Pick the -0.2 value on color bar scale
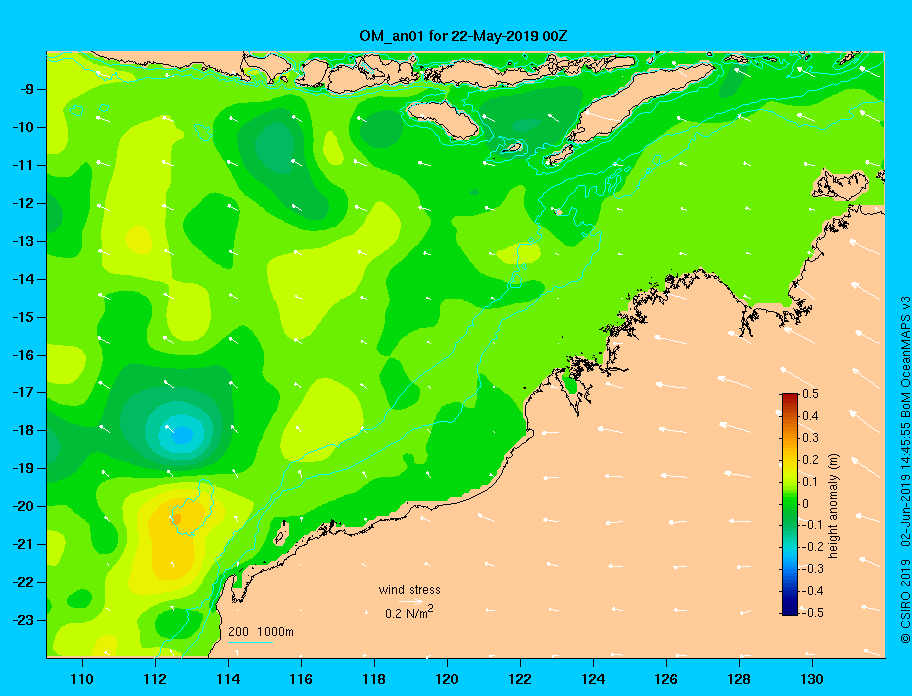The width and height of the screenshot is (912, 696). tap(813, 547)
